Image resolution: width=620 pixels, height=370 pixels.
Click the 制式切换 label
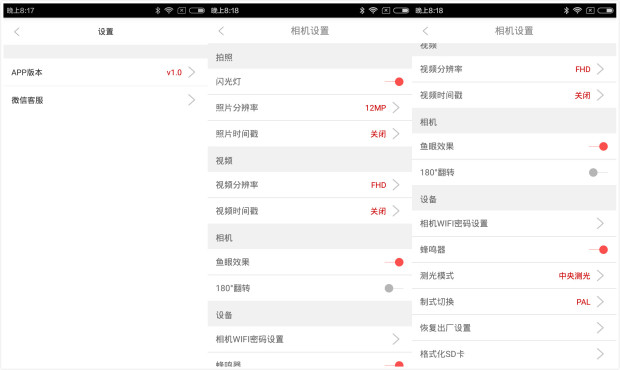click(x=437, y=302)
